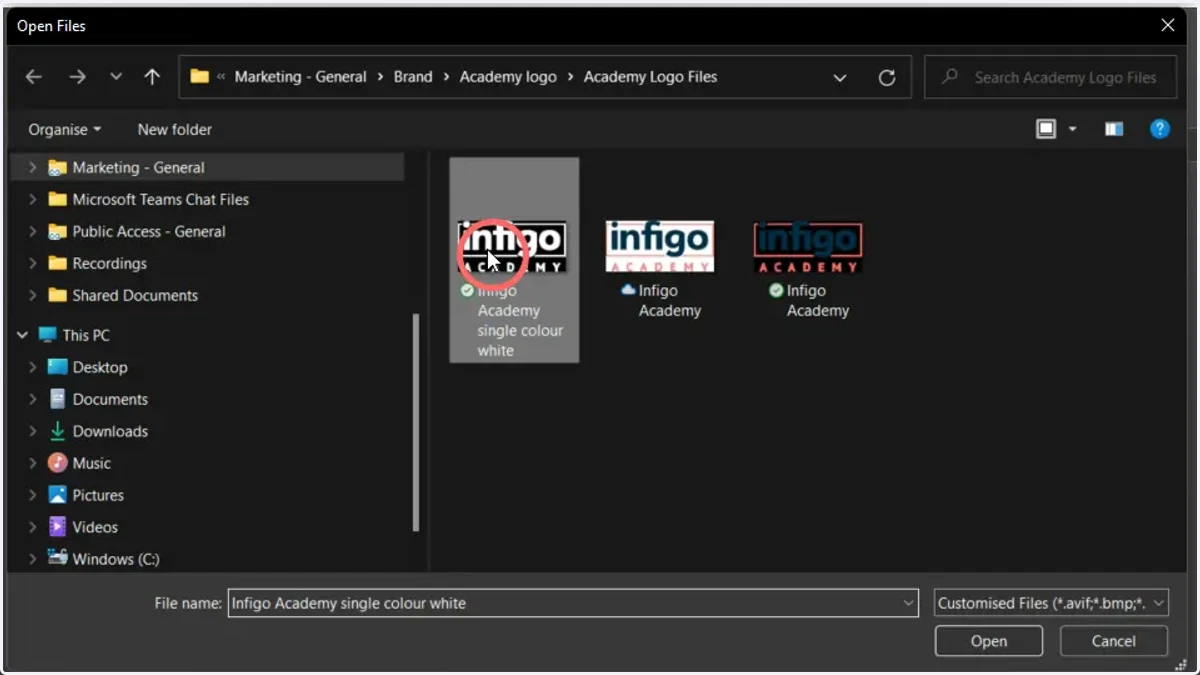
Task: Click the folder icon in the address bar
Action: [x=200, y=76]
